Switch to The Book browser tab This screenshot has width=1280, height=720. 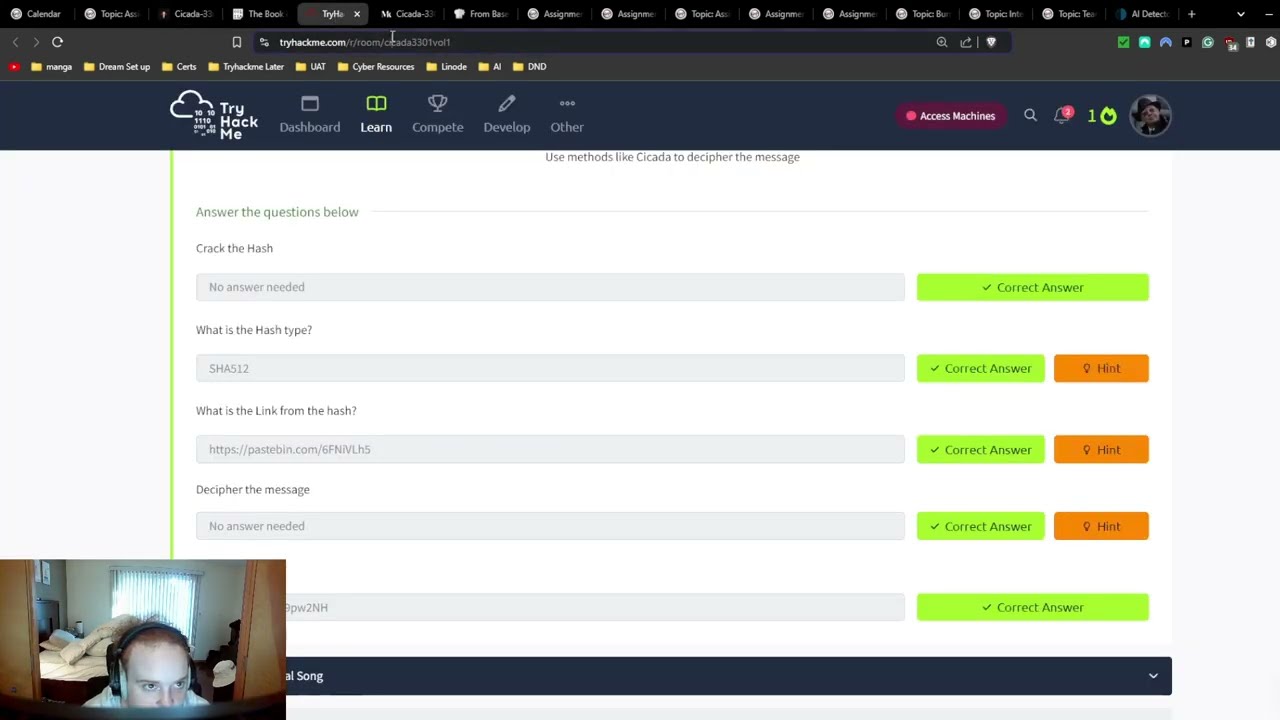coord(259,14)
